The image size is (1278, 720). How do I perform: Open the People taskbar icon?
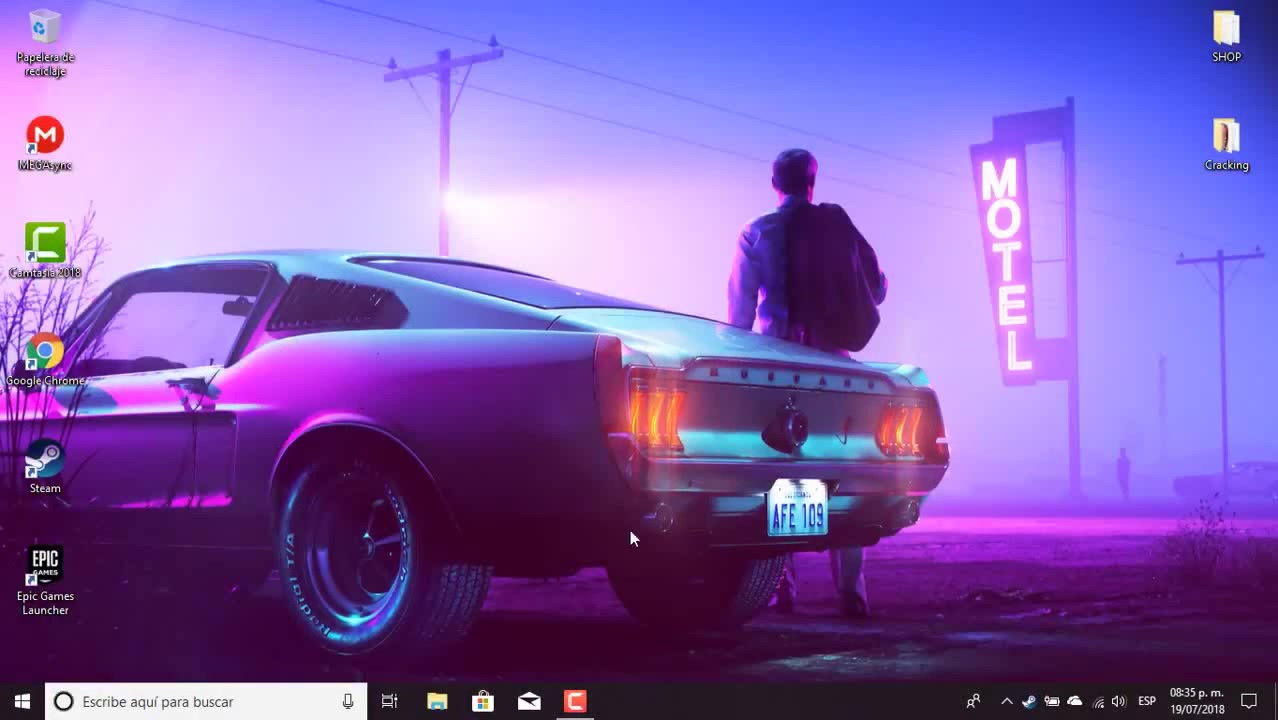973,701
